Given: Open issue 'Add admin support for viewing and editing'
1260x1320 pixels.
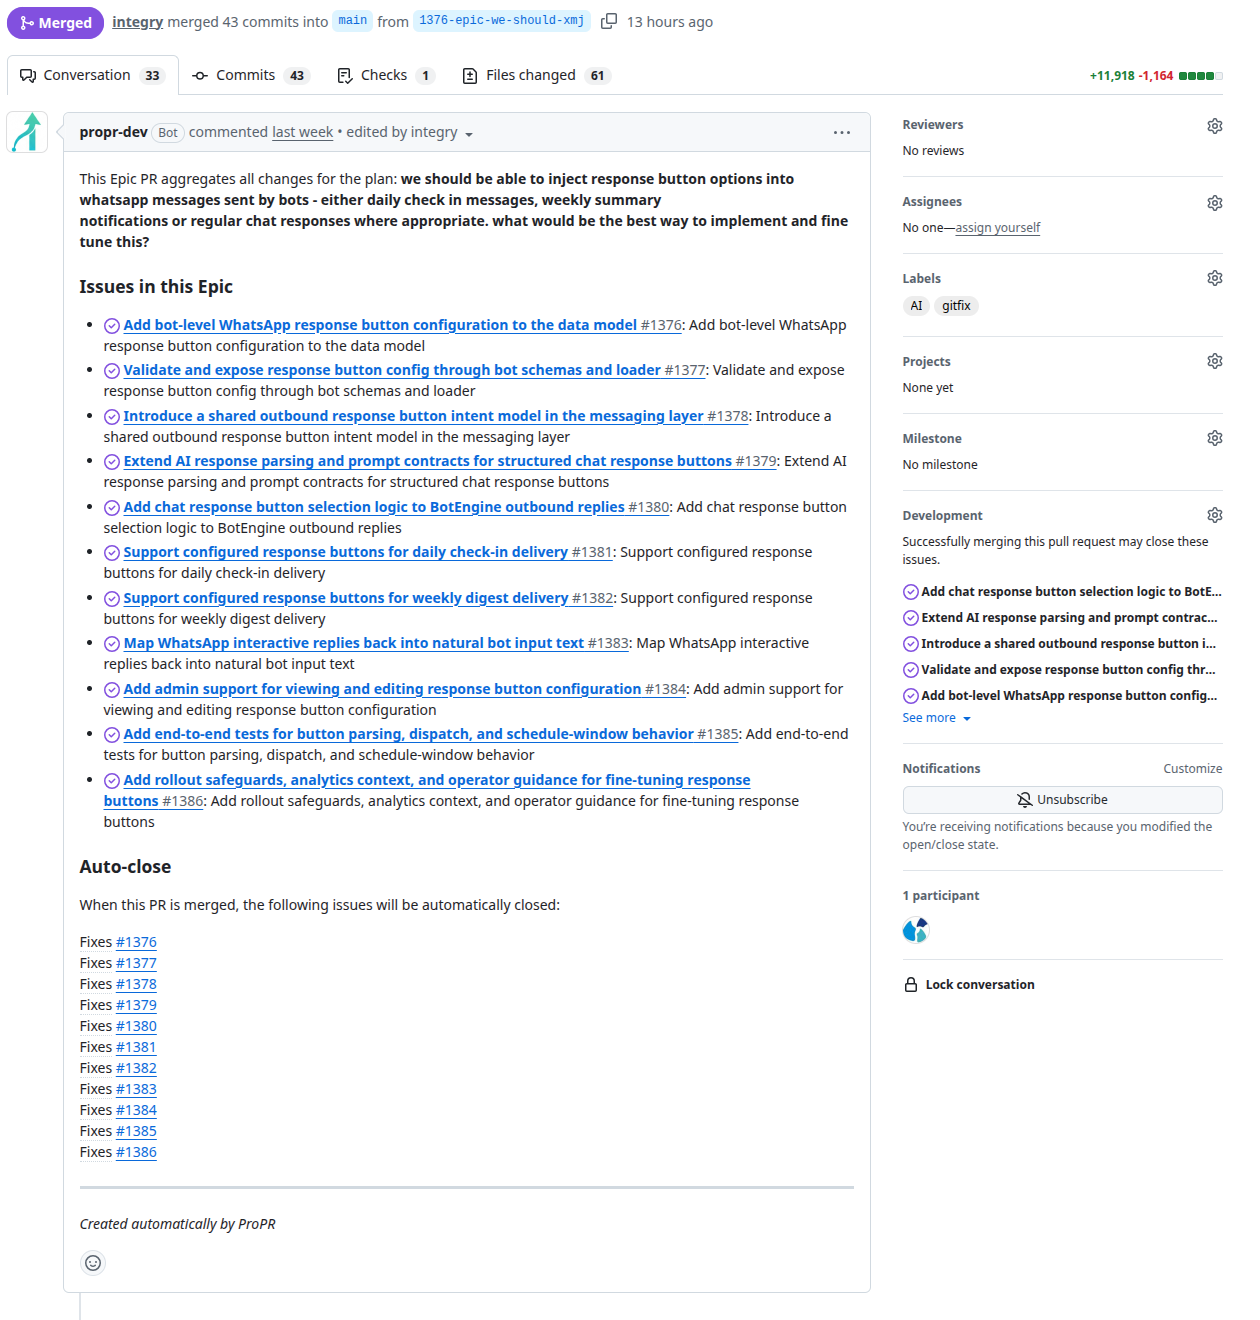Looking at the screenshot, I should pos(382,689).
